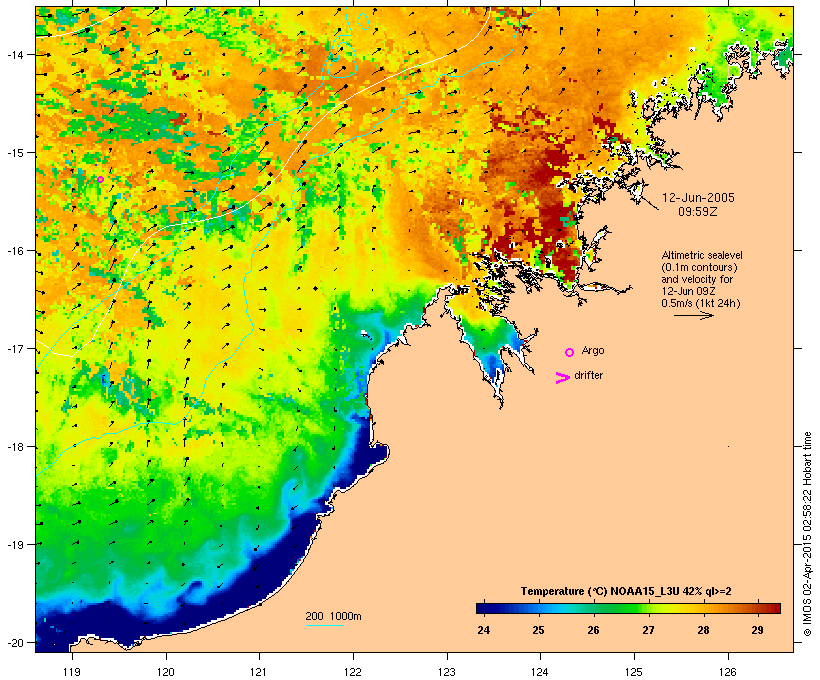Click the 123 longitude axis label
Image resolution: width=820 pixels, height=680 pixels.
tap(447, 672)
